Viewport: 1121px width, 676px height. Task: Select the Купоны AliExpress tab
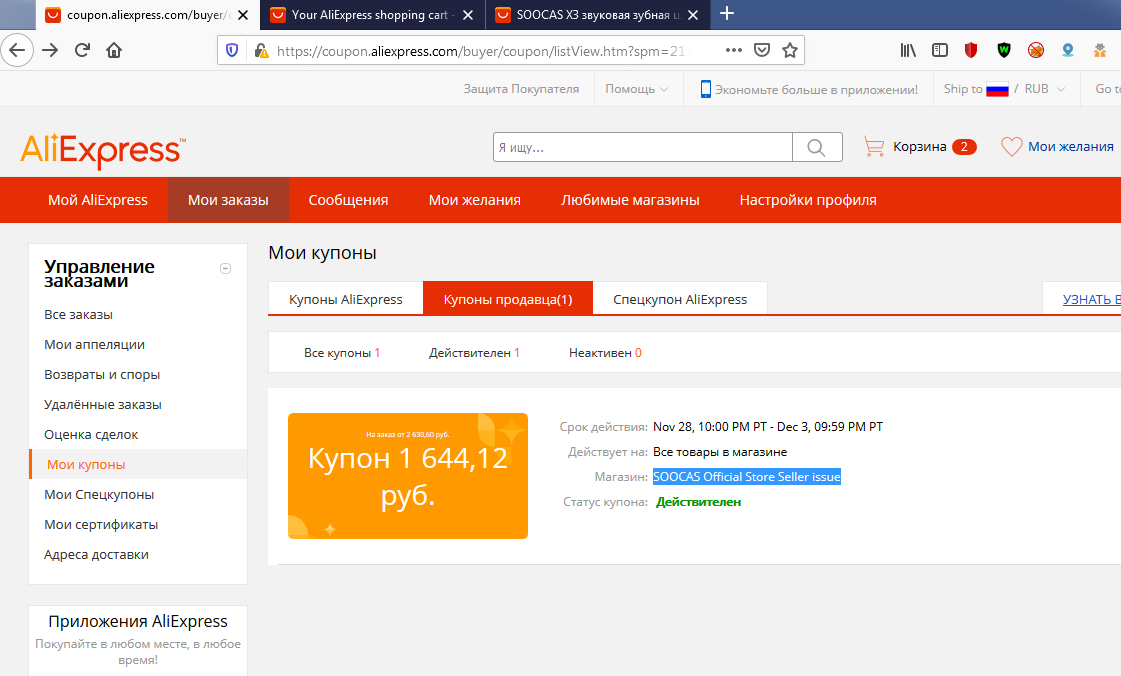click(346, 299)
